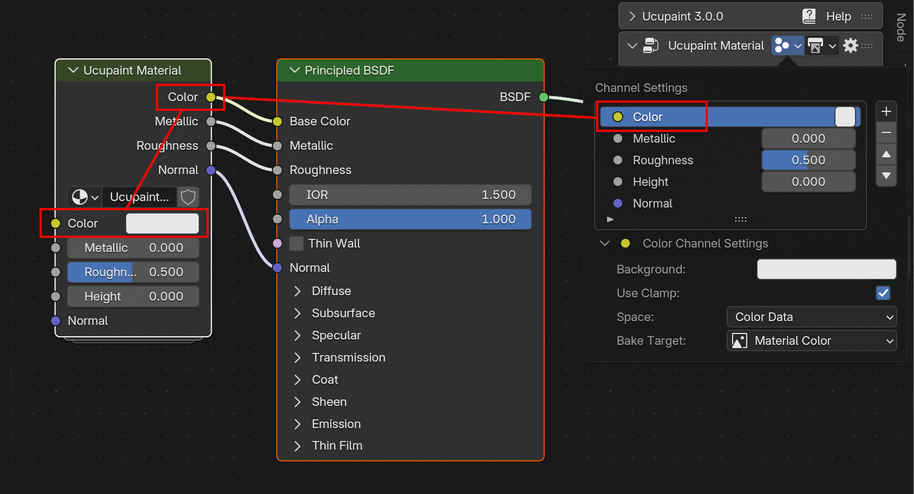This screenshot has width=914, height=494.
Task: Expand the Thin Film section
Action: click(297, 446)
